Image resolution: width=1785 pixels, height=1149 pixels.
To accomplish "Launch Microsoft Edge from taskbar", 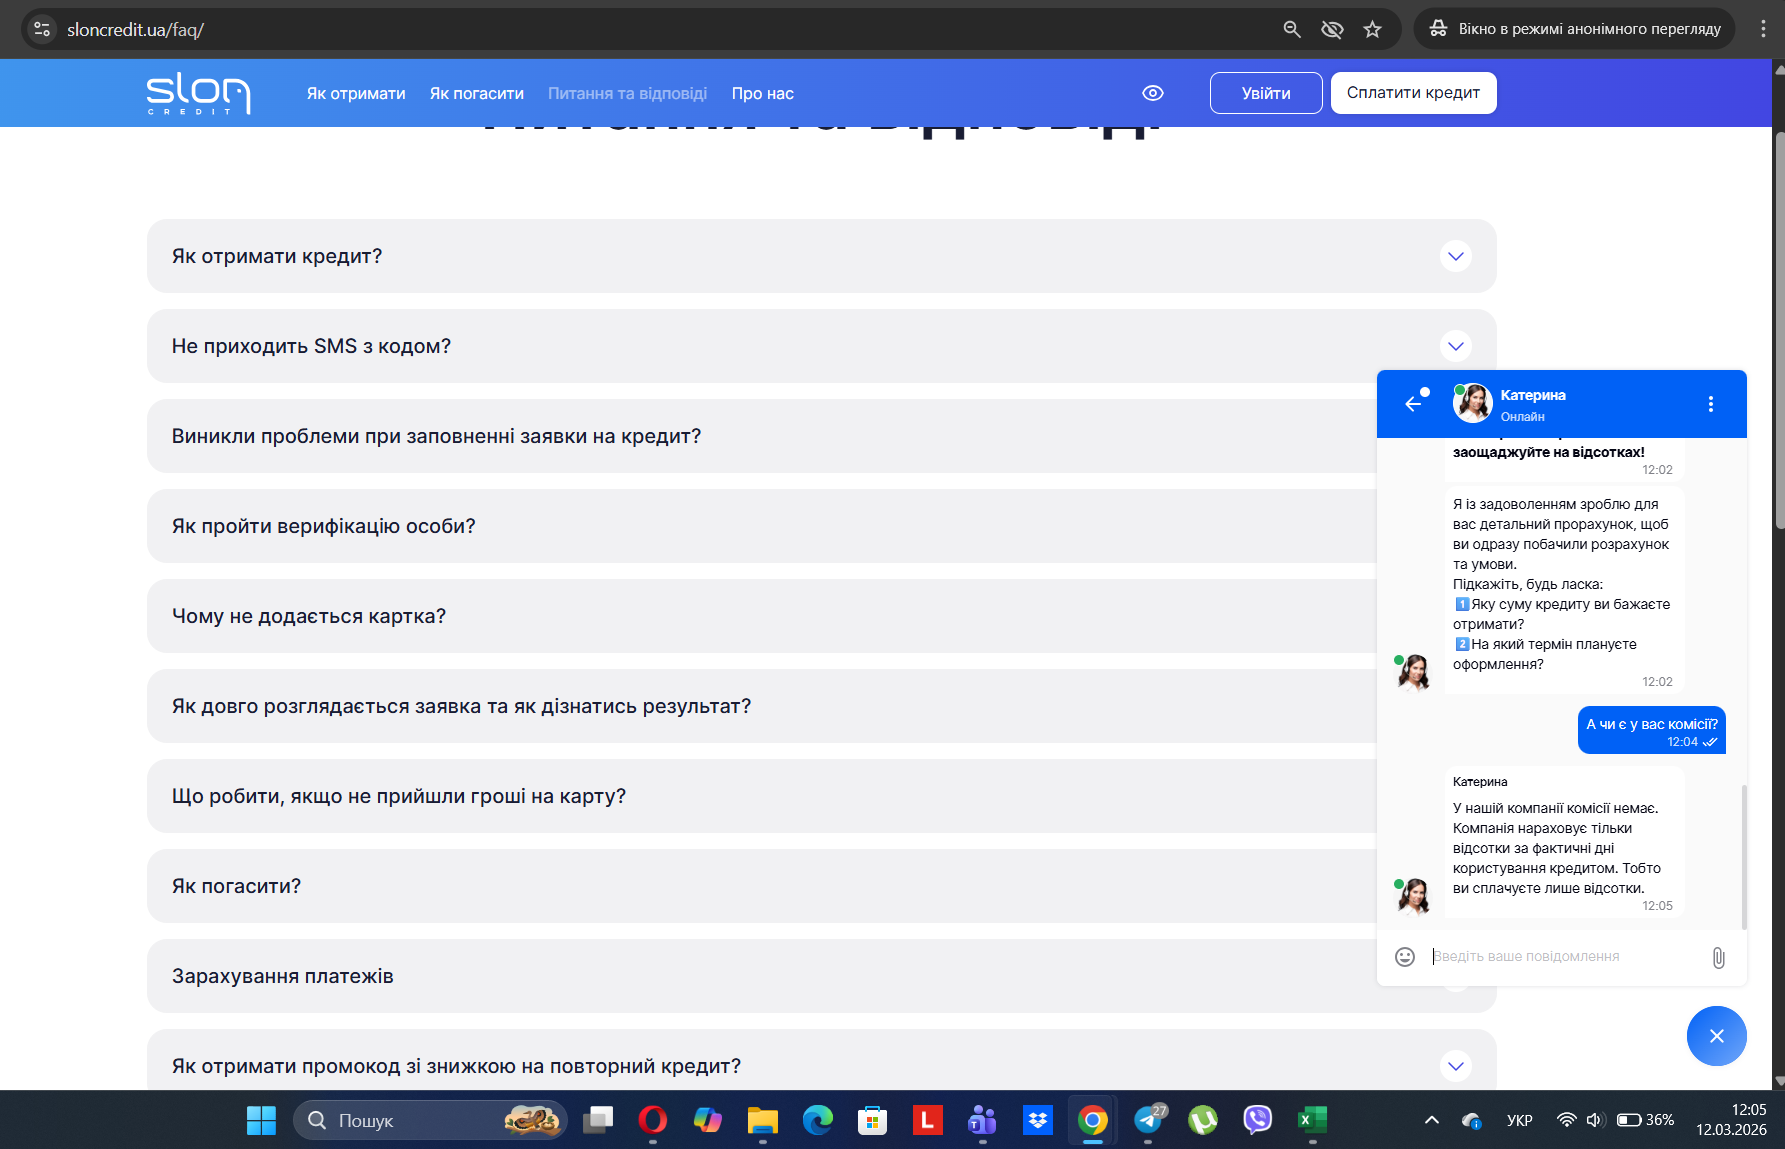I will 818,1120.
